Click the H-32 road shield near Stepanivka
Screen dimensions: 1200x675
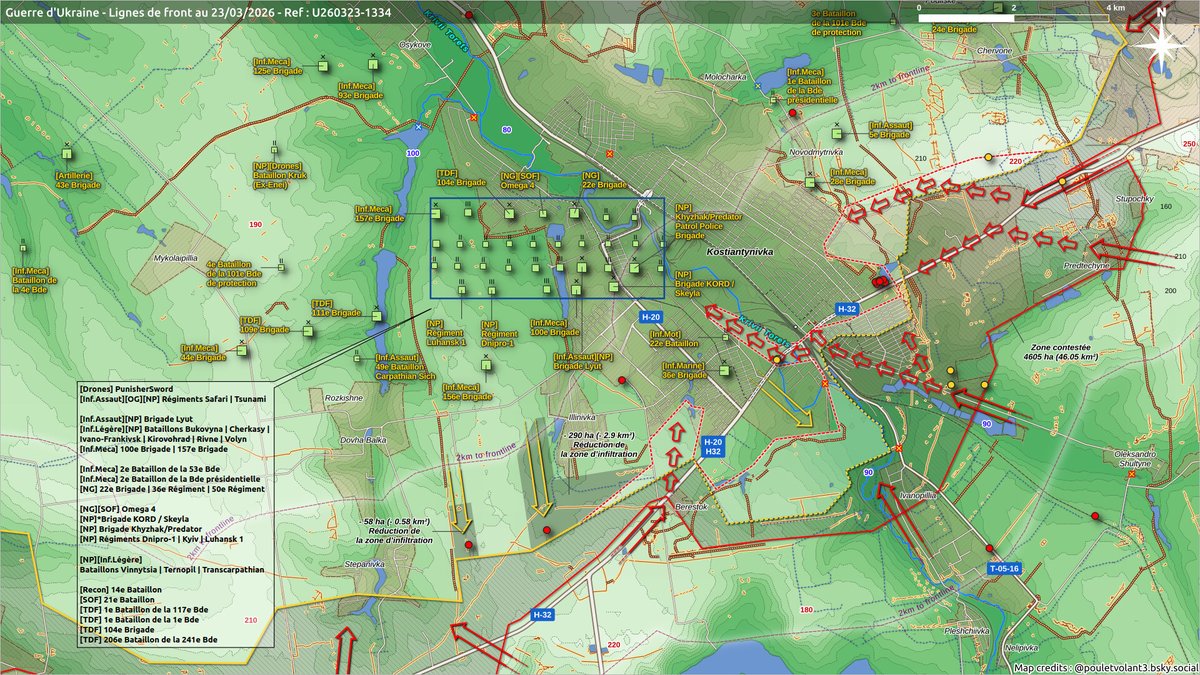[x=542, y=613]
